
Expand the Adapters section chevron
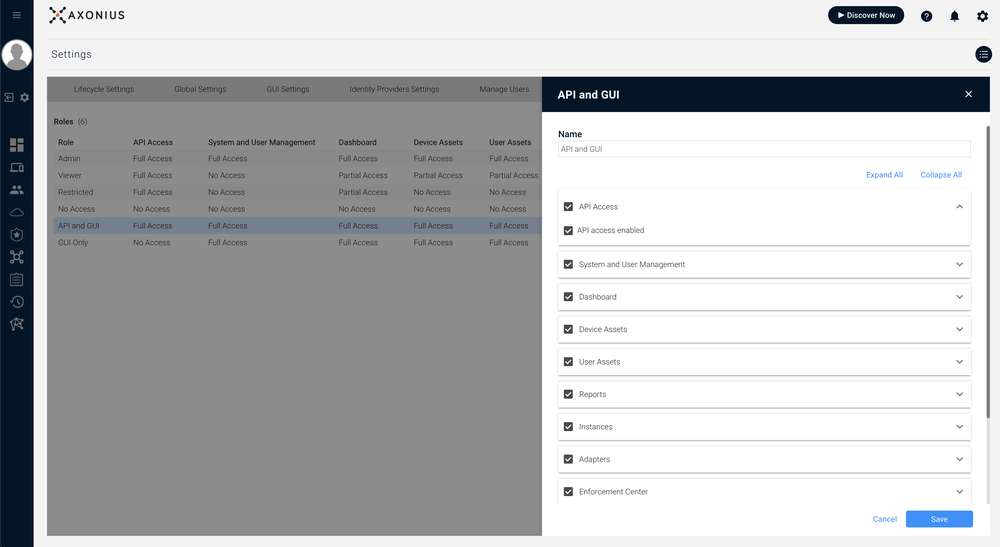pos(959,459)
